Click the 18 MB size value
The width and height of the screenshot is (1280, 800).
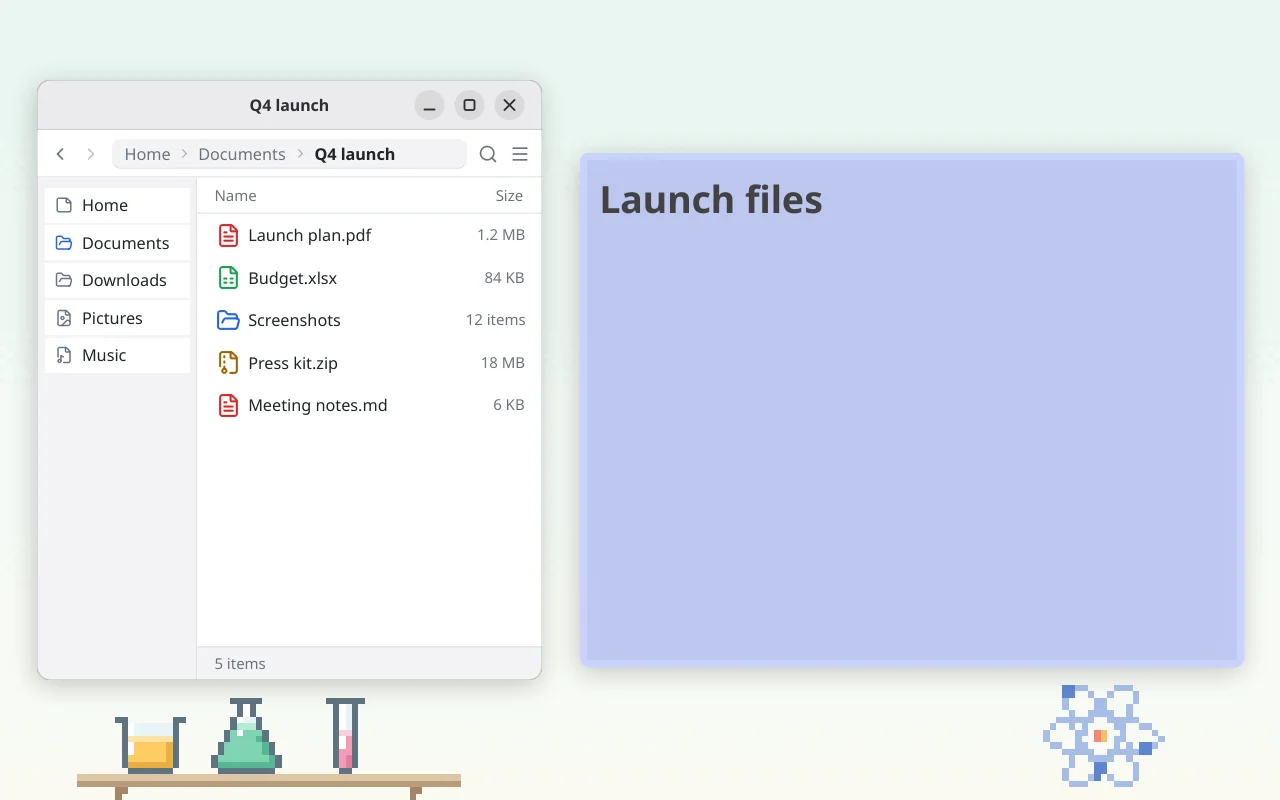click(503, 363)
